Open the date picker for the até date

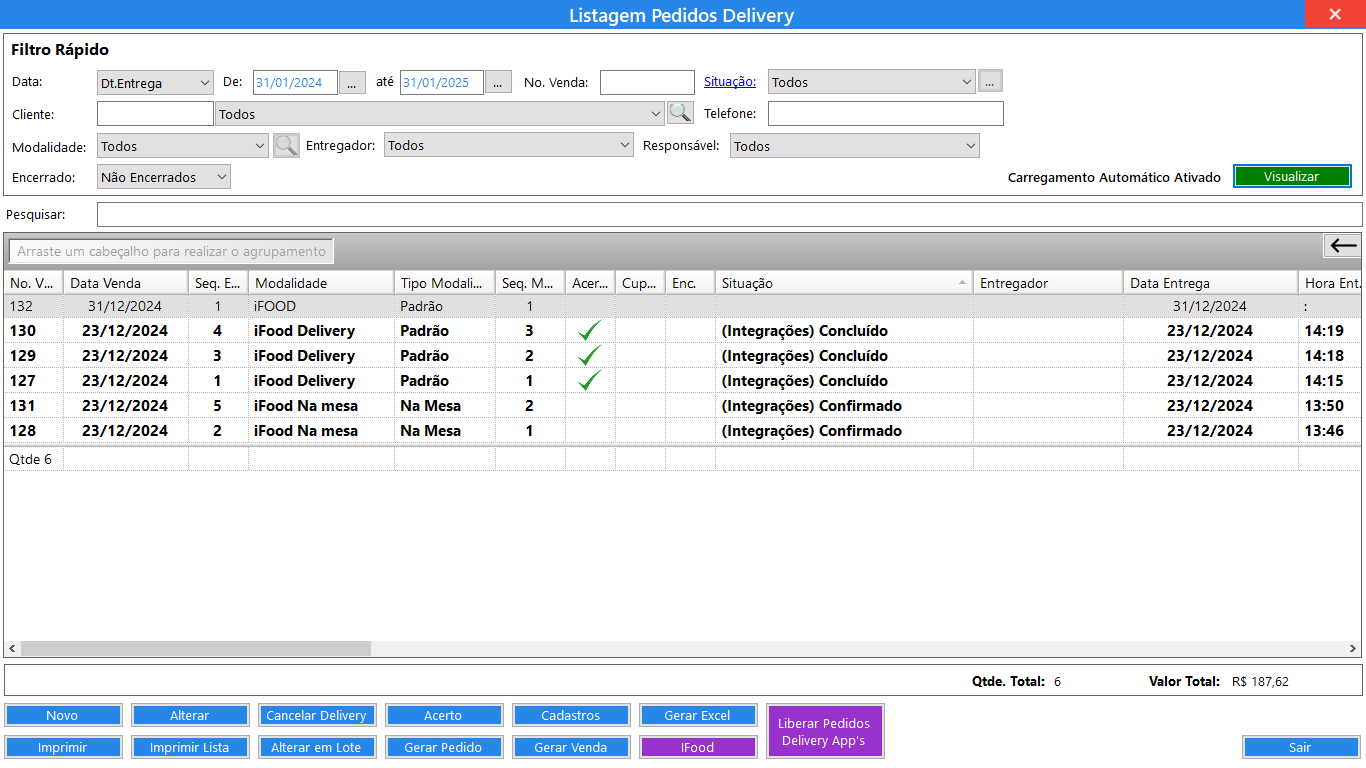pos(498,83)
